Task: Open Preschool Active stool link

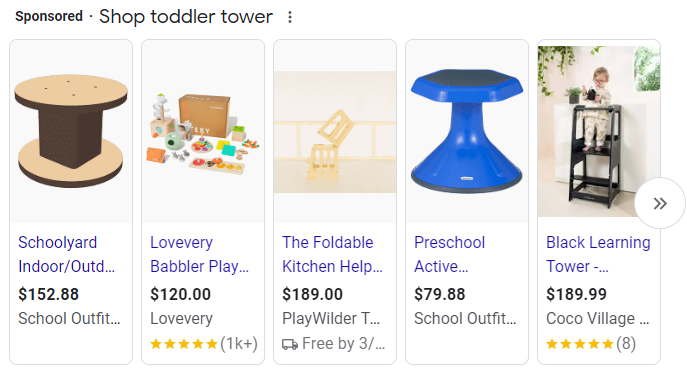Action: coord(450,254)
